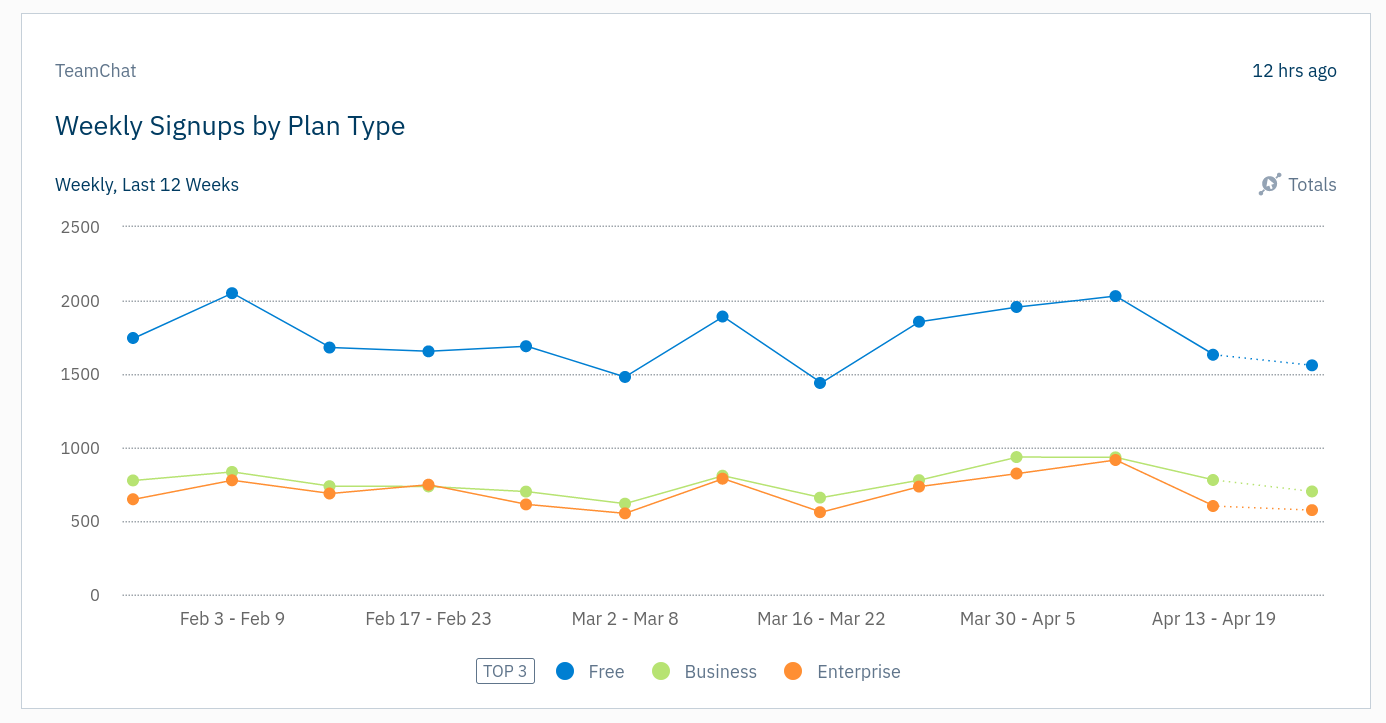Open the TOP 3 series selector
The image size is (1386, 723).
(505, 671)
